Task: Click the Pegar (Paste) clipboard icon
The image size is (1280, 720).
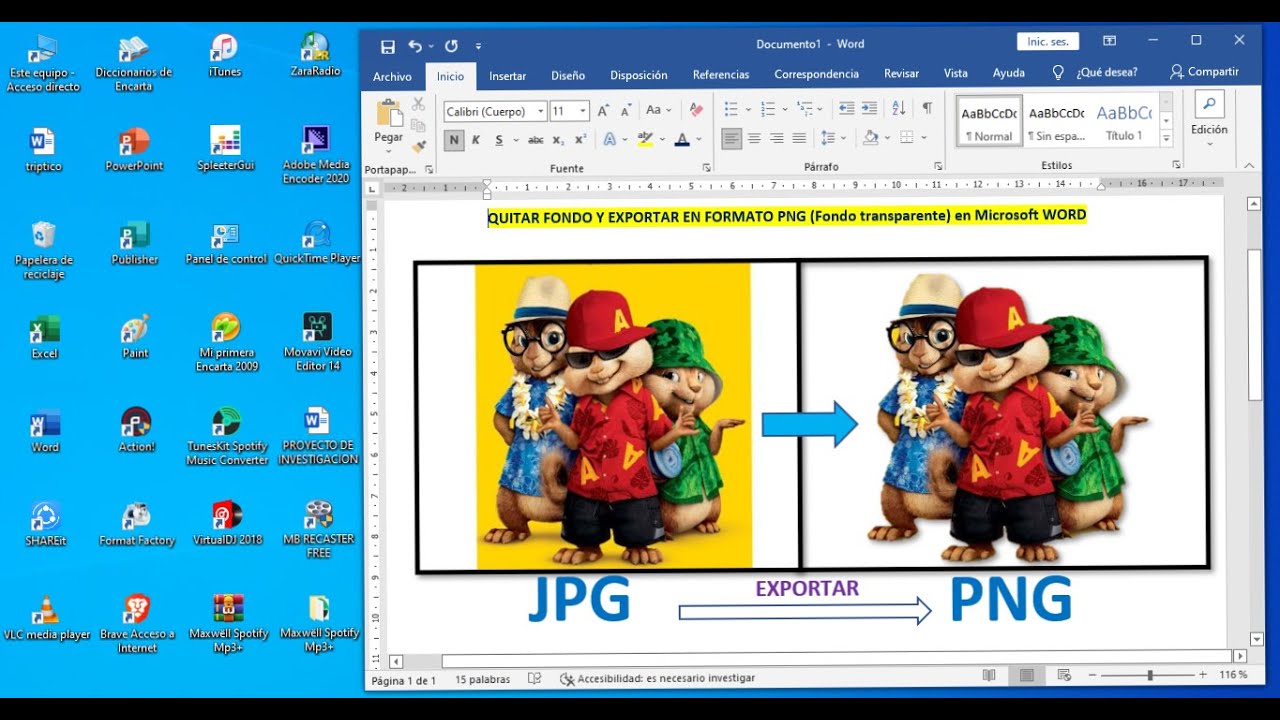Action: tap(388, 114)
